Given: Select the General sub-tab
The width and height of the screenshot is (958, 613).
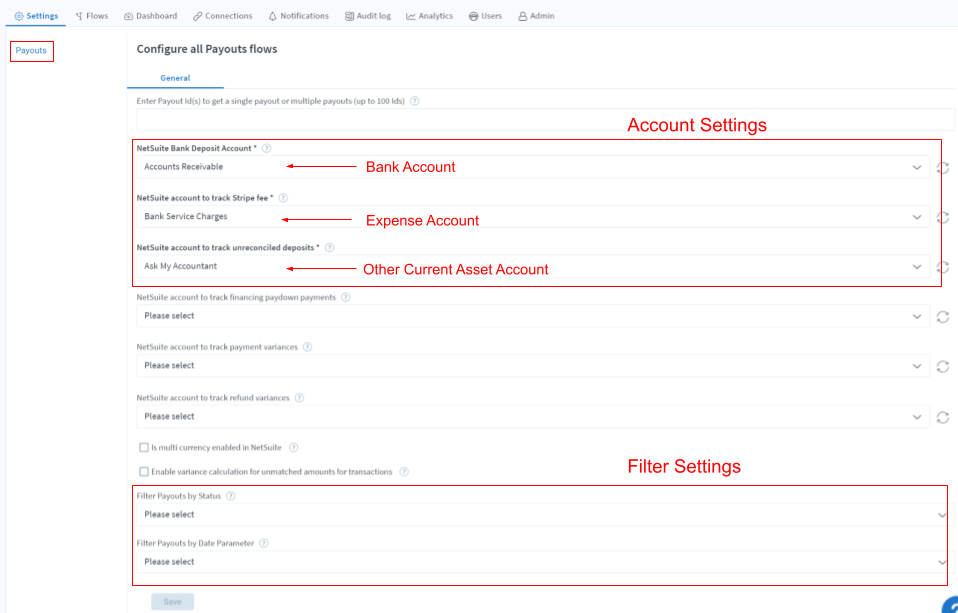Looking at the screenshot, I should point(175,78).
